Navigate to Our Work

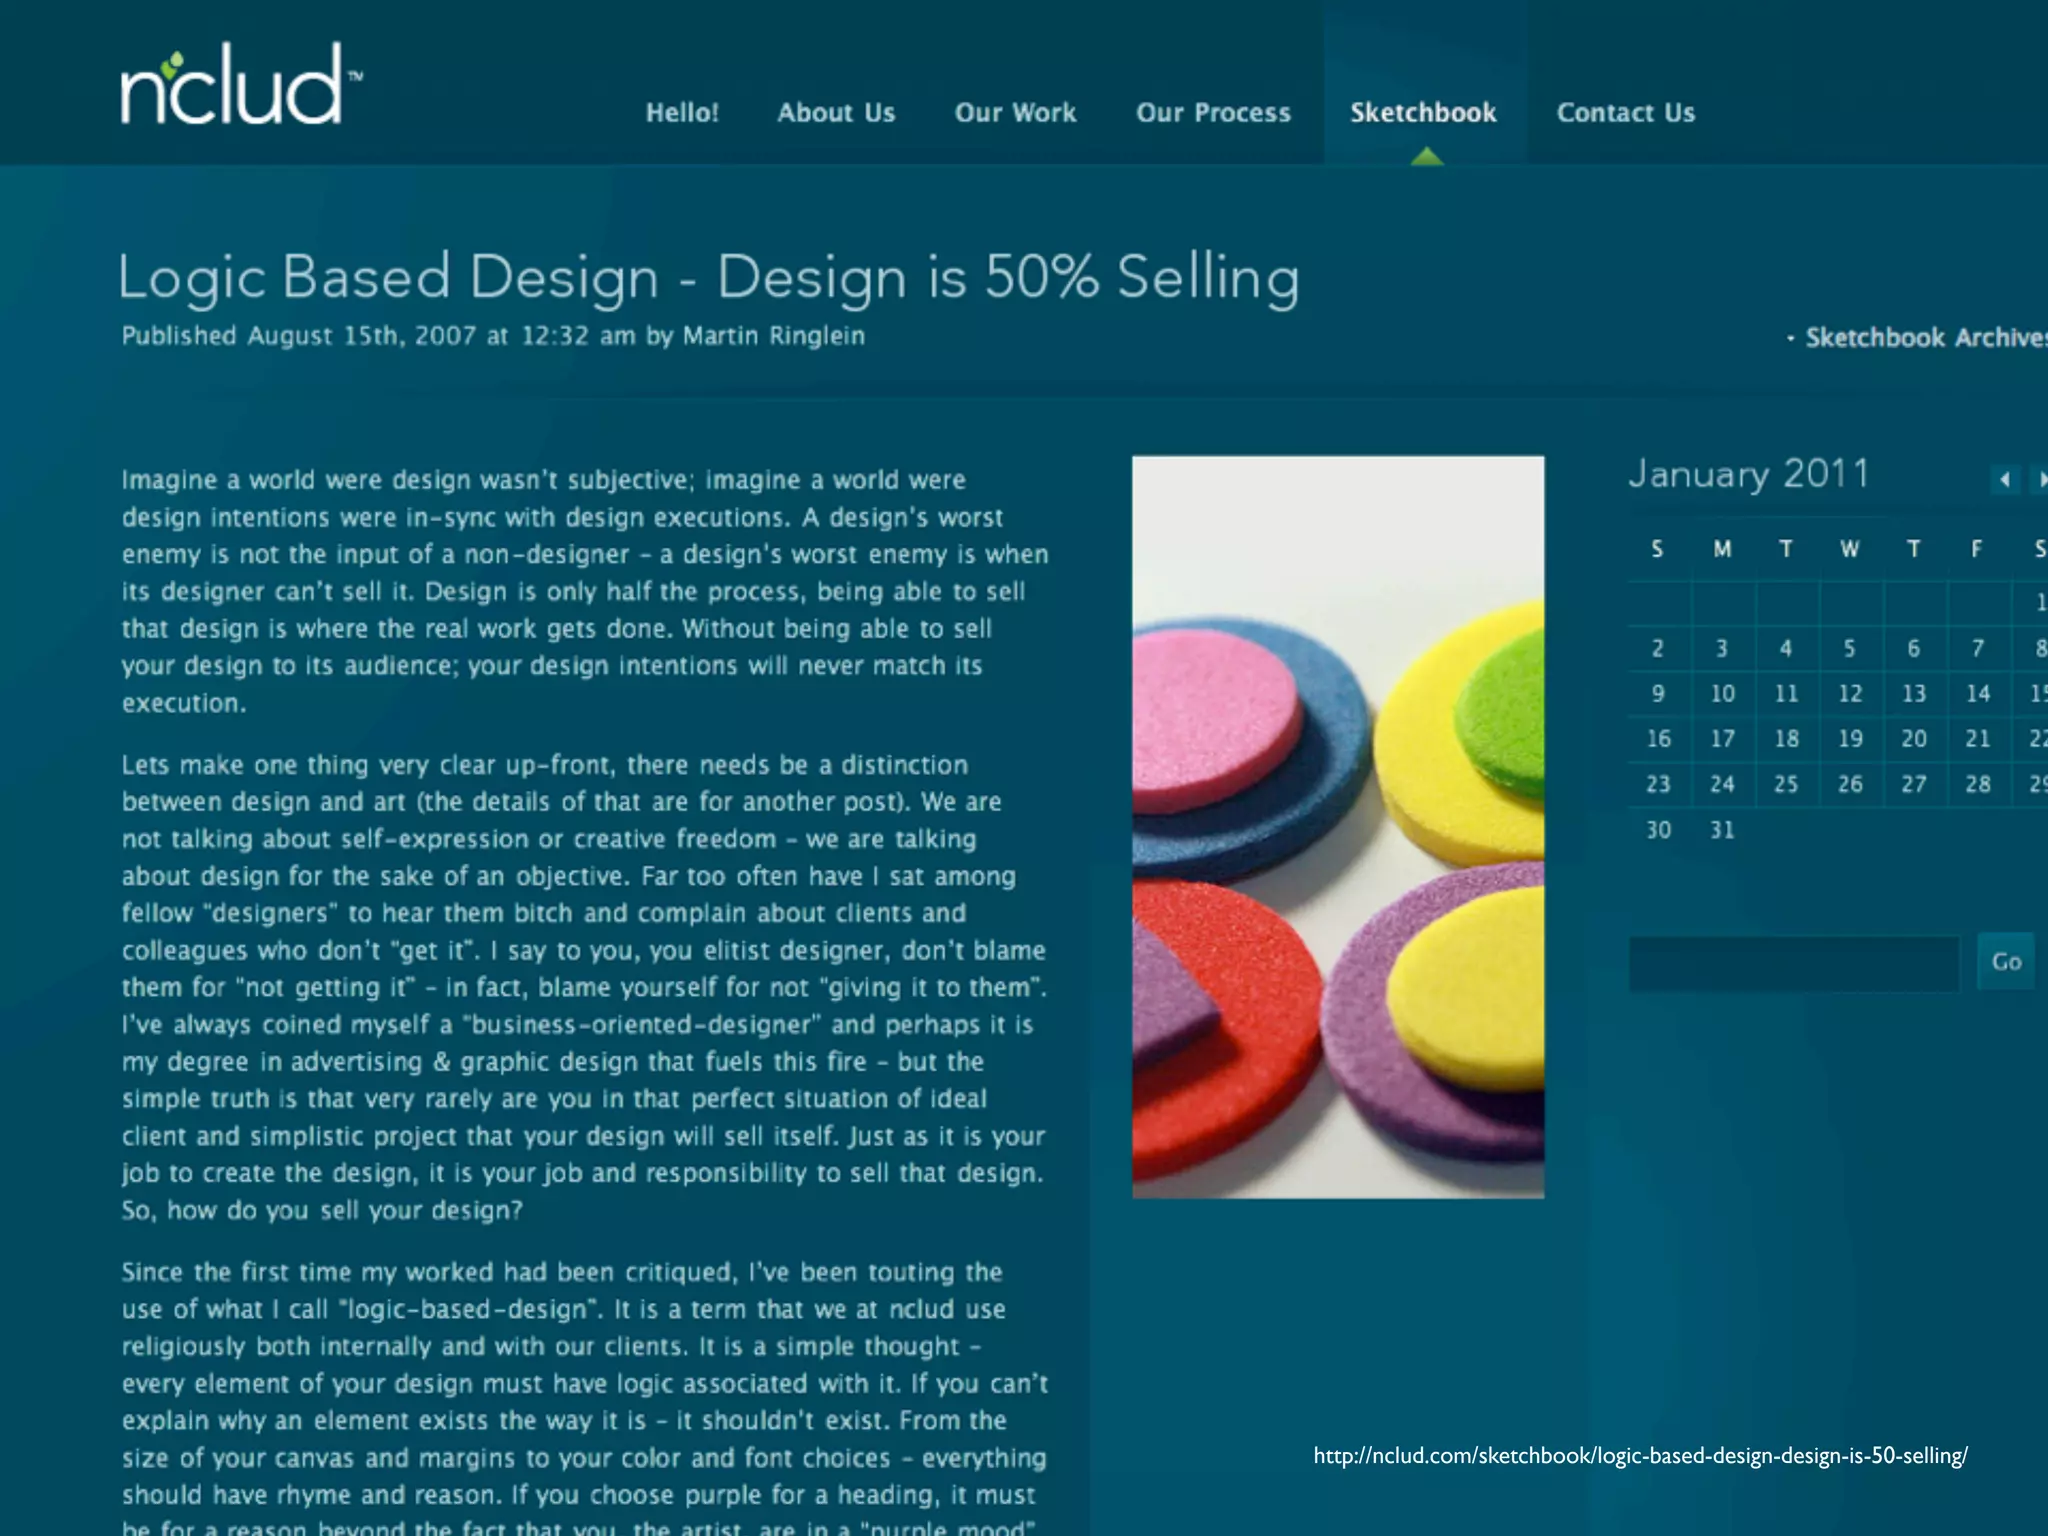[x=1015, y=112]
